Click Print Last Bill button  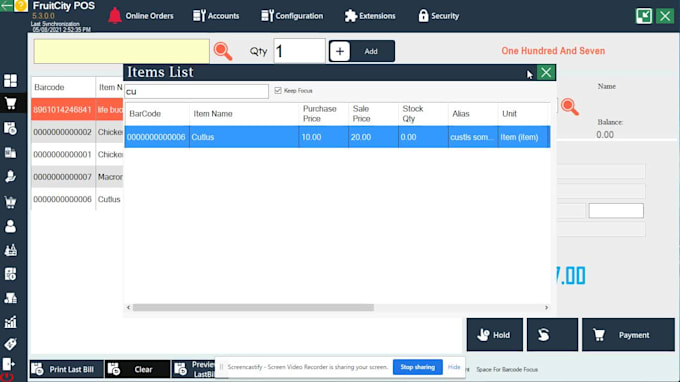(67, 369)
